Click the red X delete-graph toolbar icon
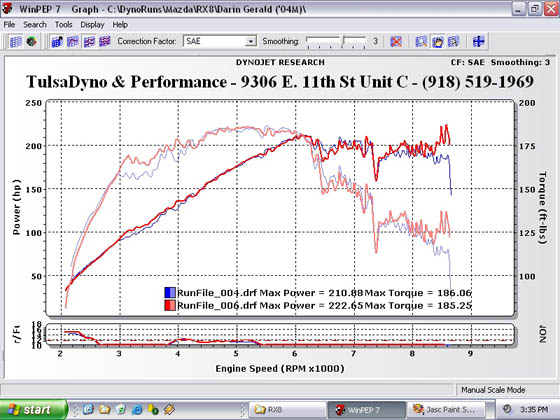 click(396, 41)
